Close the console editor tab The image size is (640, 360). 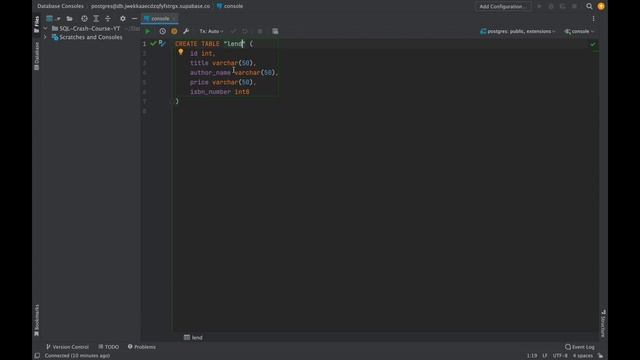[x=174, y=18]
